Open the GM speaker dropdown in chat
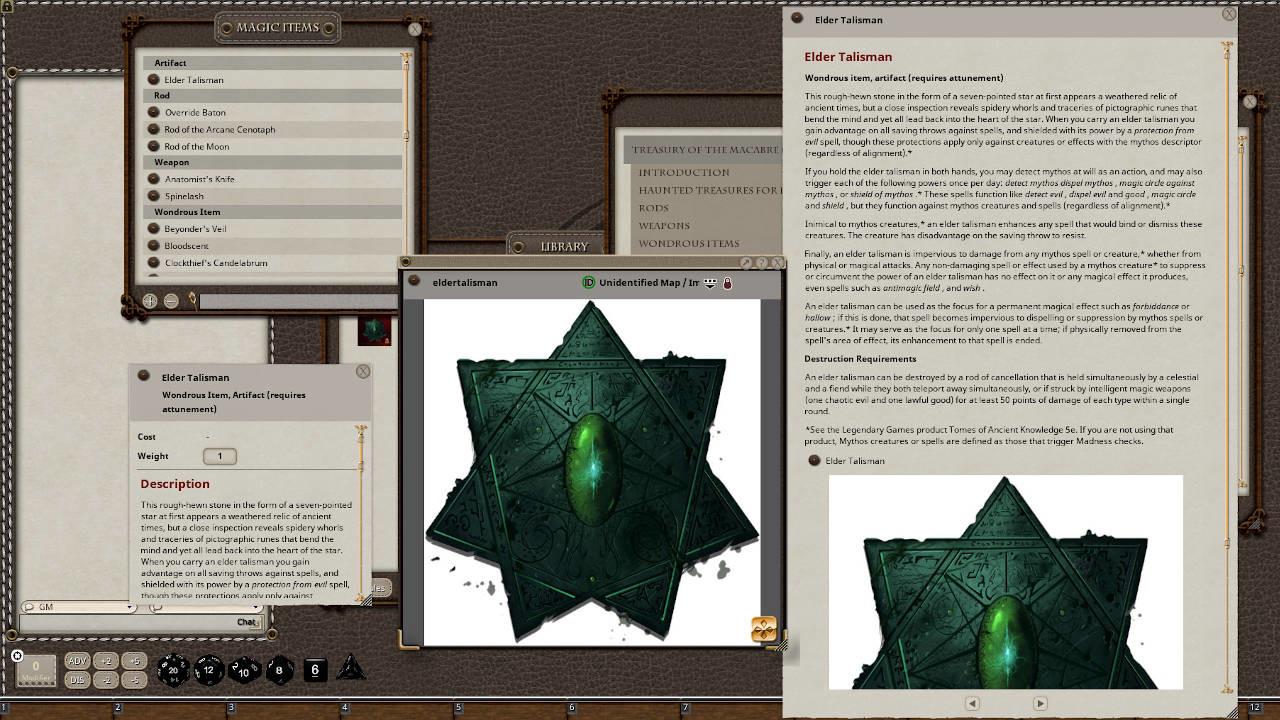Viewport: 1280px width, 720px height. tap(78, 607)
